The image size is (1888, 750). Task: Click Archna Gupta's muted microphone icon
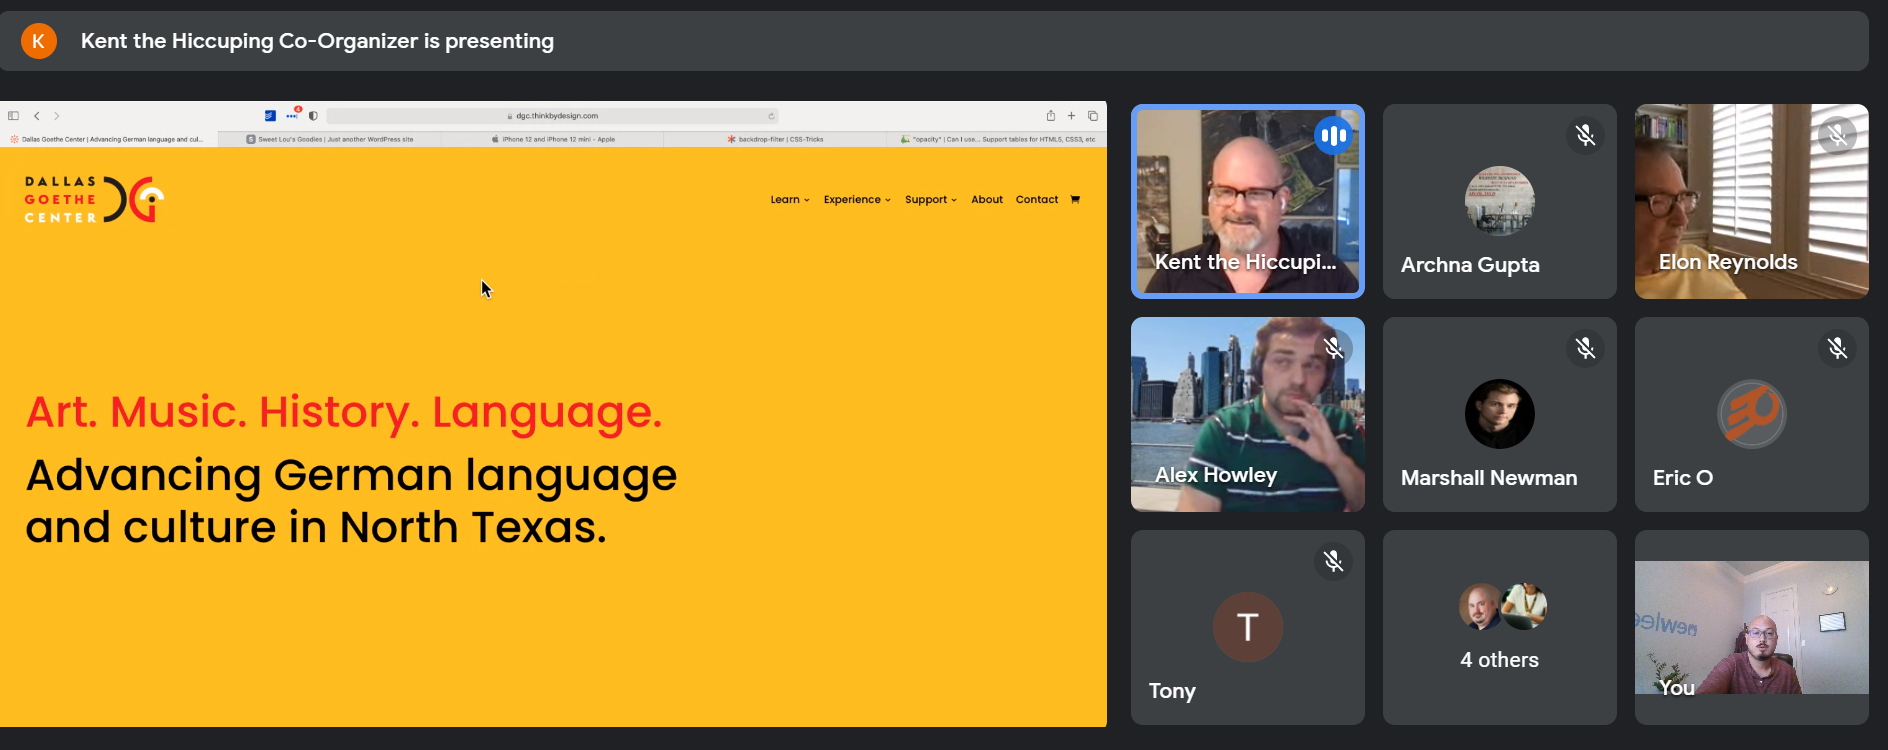coord(1586,135)
